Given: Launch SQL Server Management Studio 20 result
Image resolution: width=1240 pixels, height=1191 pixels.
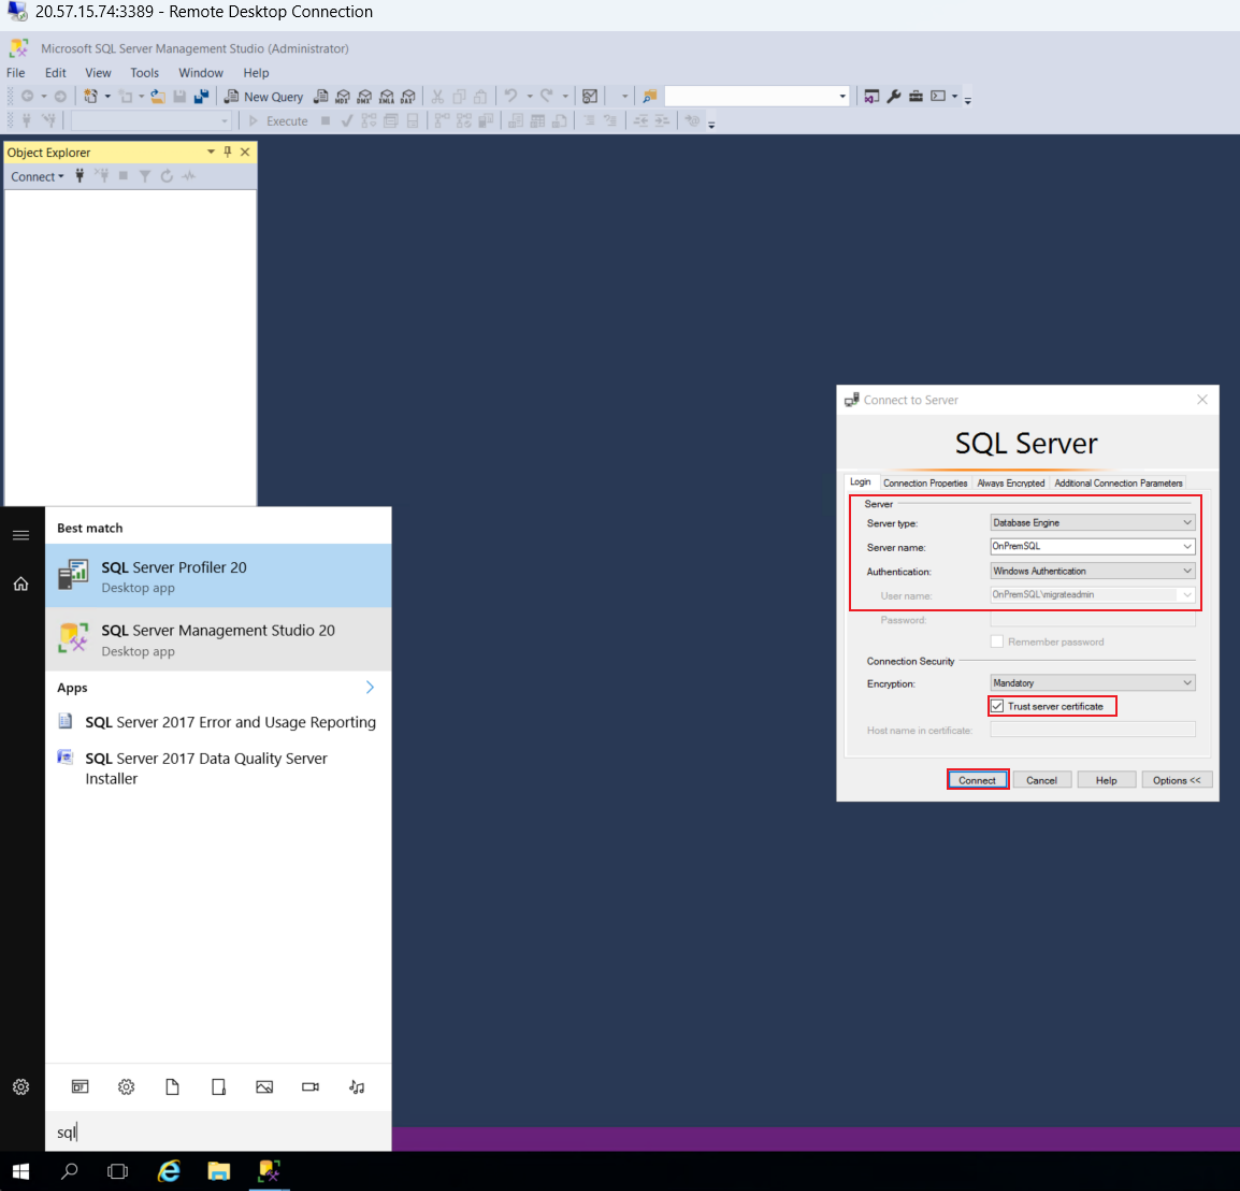Looking at the screenshot, I should pyautogui.click(x=218, y=640).
